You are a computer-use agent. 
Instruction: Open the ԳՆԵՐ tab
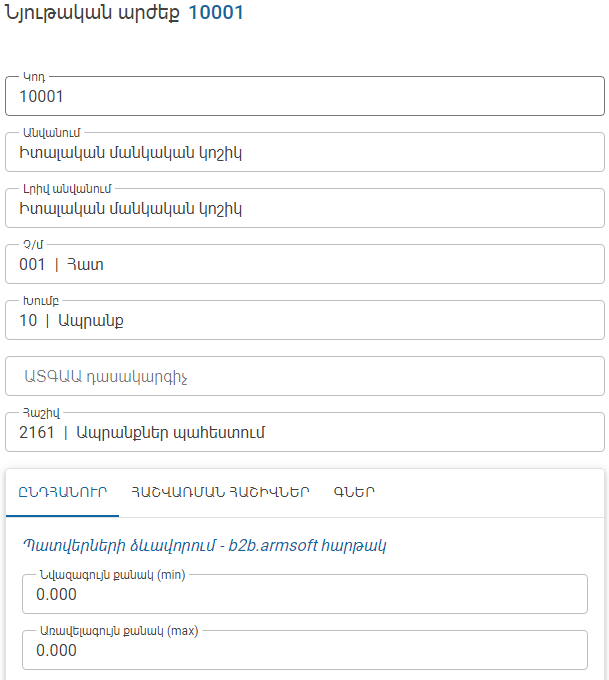[x=354, y=492]
